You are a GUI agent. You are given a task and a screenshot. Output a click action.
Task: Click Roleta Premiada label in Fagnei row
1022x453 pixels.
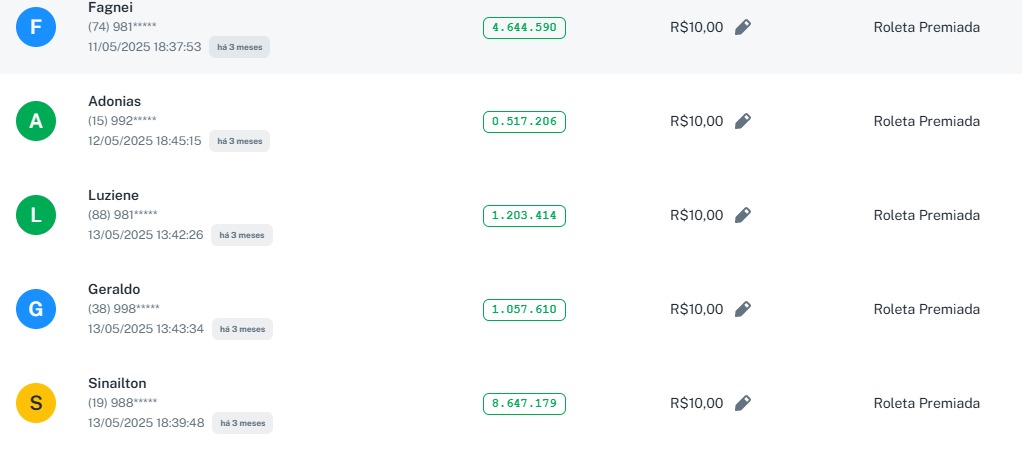[x=927, y=27]
